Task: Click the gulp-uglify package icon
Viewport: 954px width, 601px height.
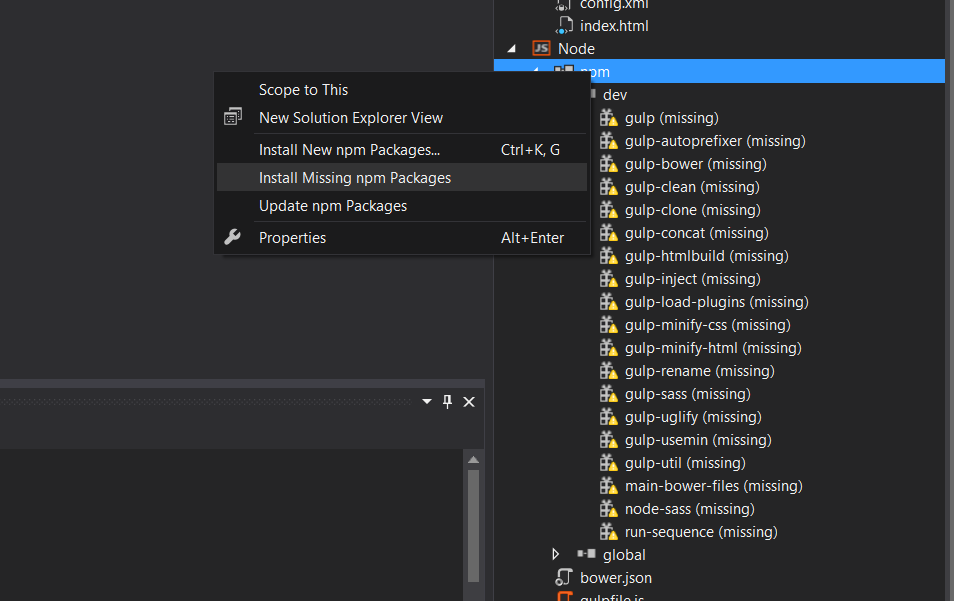Action: (x=608, y=417)
